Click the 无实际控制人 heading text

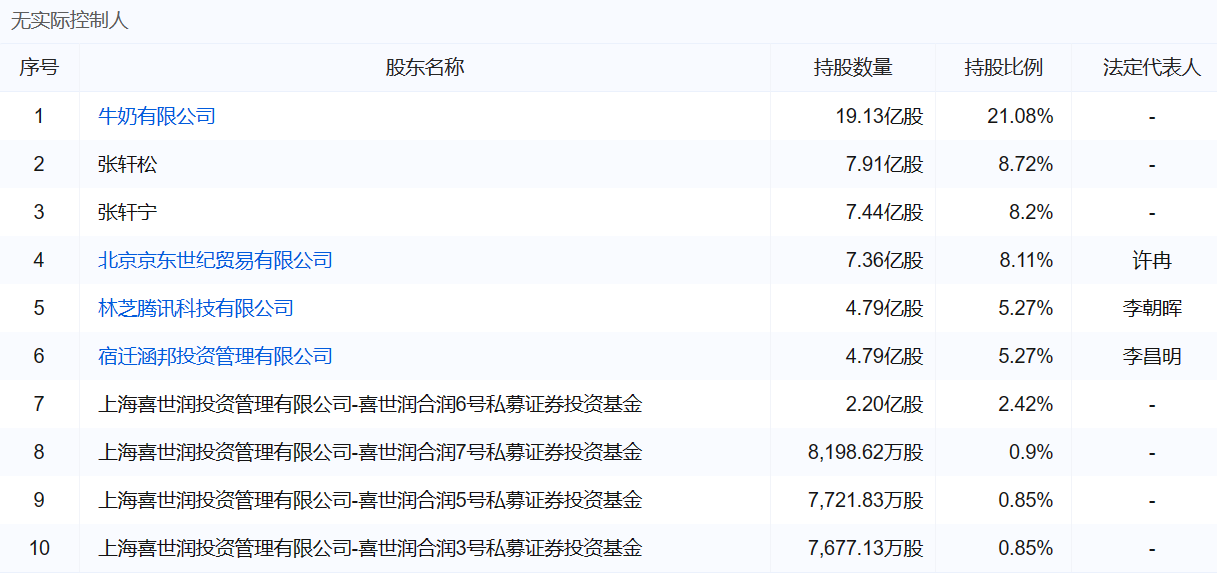[70, 21]
